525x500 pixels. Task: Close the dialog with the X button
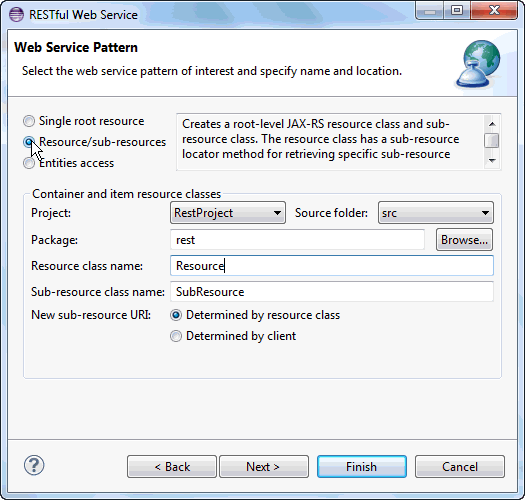494,11
